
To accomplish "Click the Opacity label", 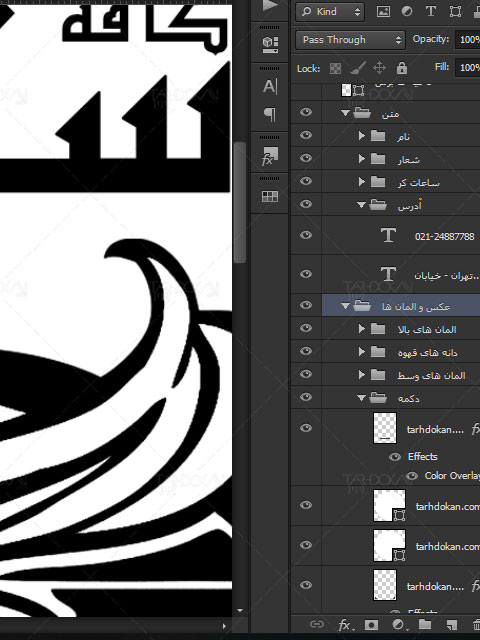I will point(431,39).
